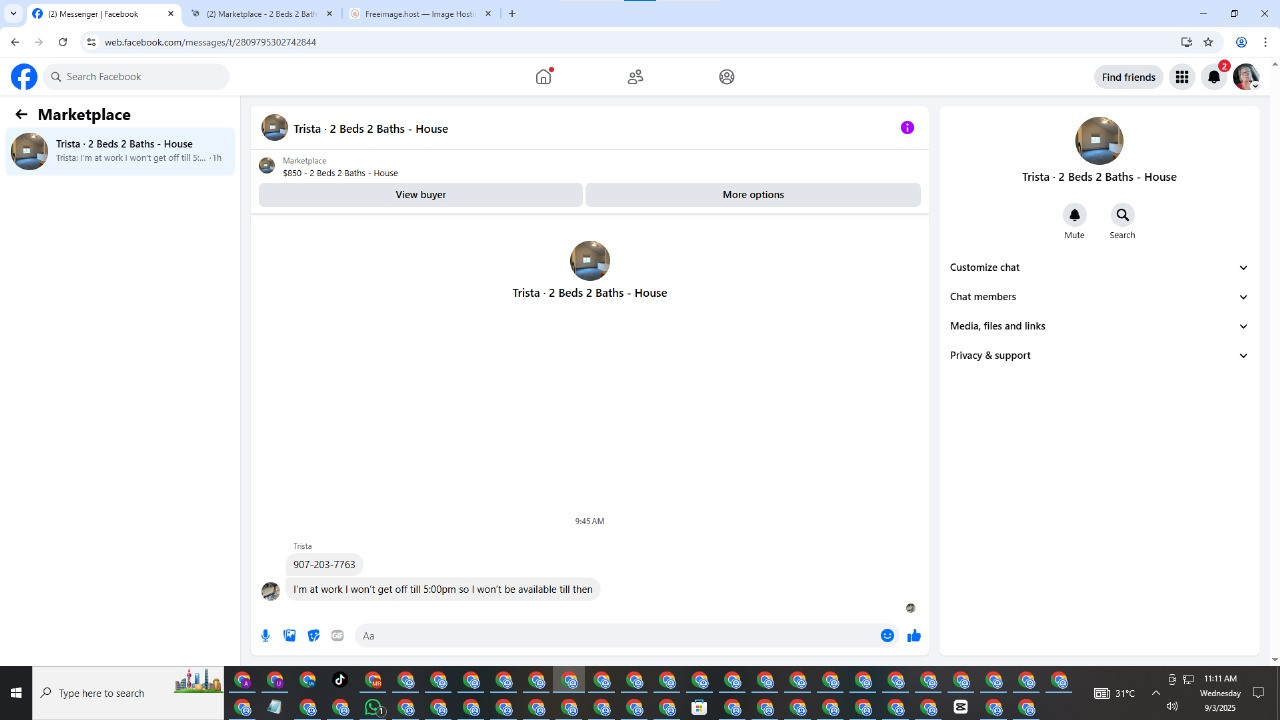Image resolution: width=1280 pixels, height=720 pixels.
Task: Open the emoji picker in composer
Action: pos(887,636)
